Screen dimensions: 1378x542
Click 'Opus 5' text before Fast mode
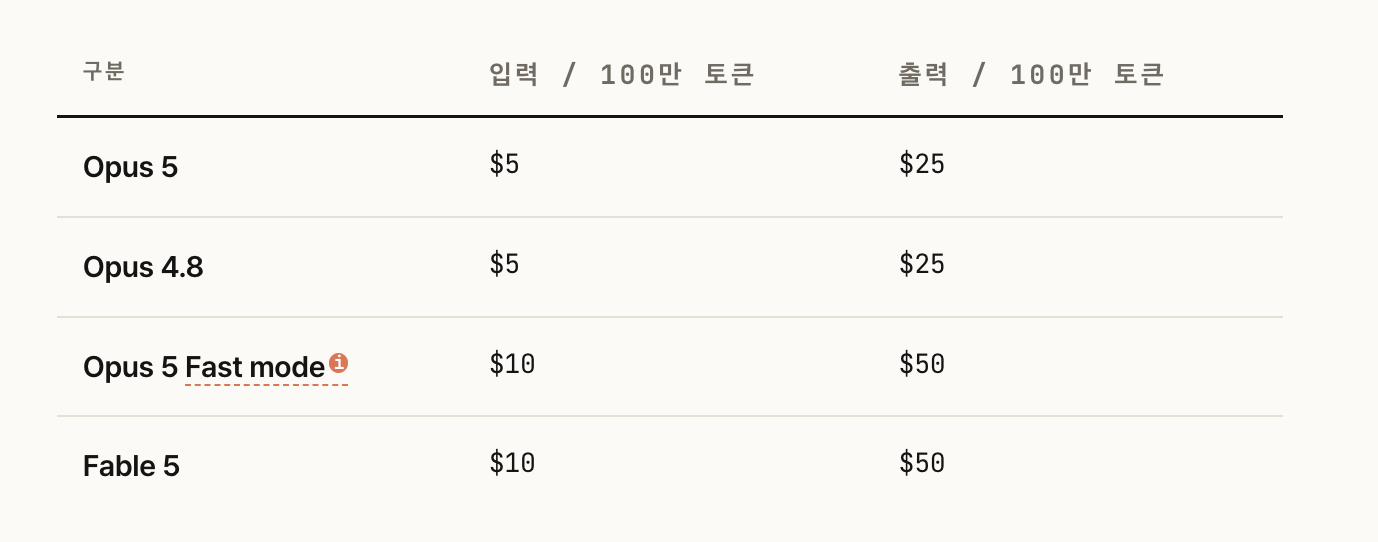pos(131,368)
